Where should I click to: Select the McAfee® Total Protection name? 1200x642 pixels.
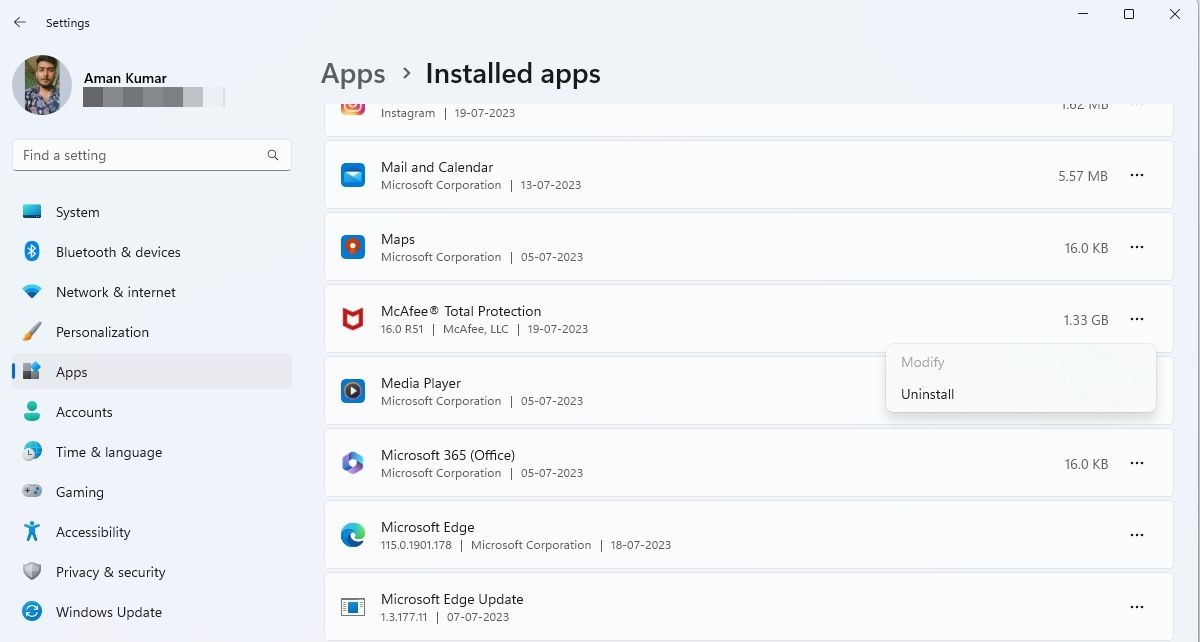point(461,311)
